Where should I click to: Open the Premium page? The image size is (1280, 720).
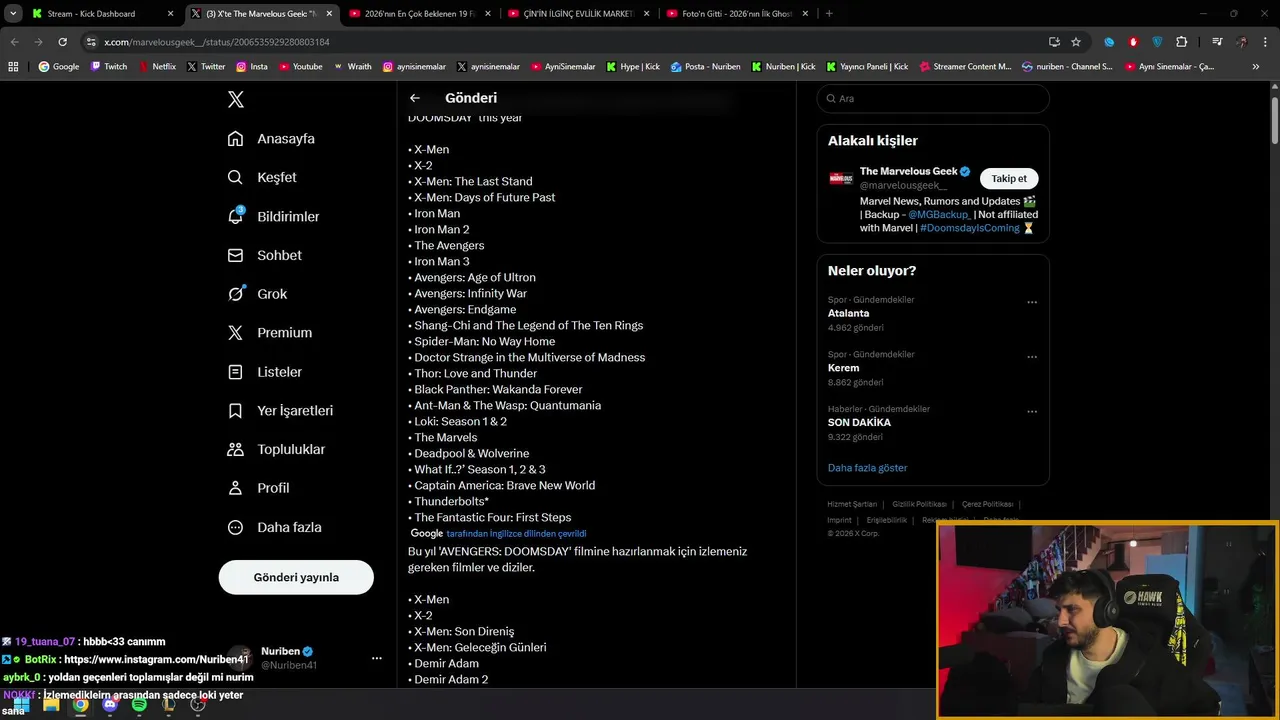269,333
